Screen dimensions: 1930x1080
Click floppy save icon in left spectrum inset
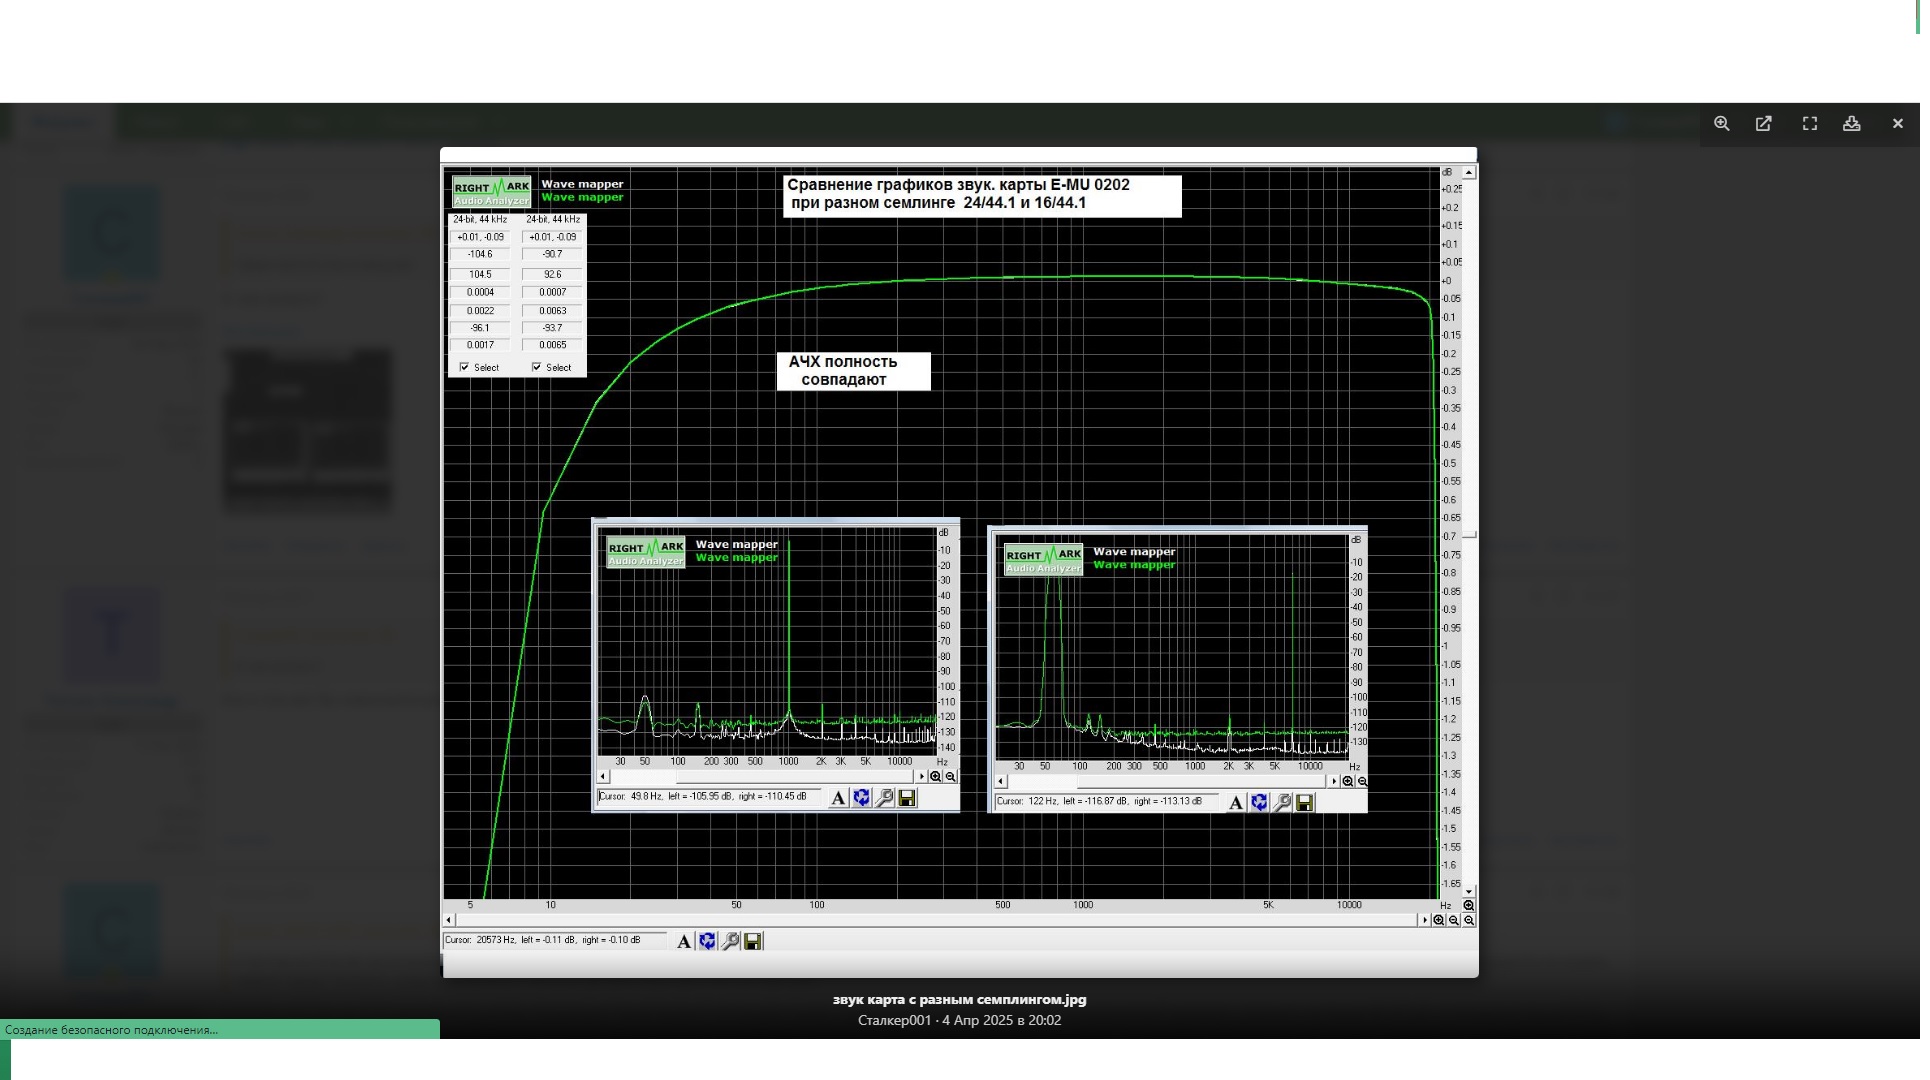907,798
